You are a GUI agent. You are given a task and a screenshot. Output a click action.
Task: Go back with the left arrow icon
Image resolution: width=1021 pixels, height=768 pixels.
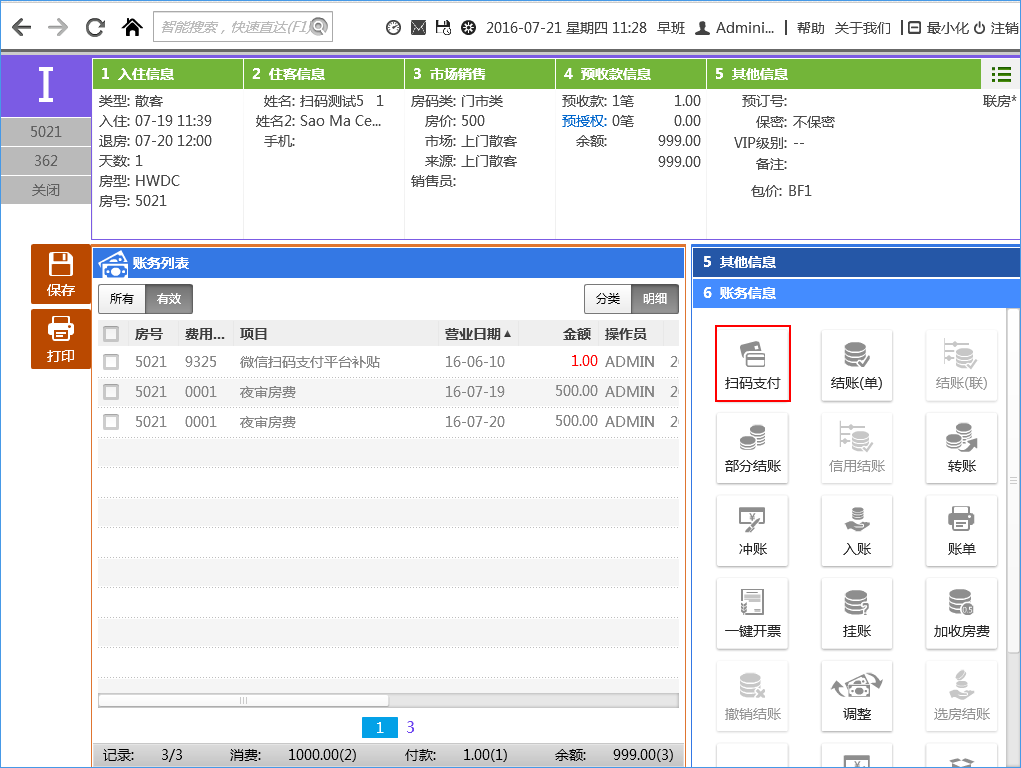tap(21, 27)
